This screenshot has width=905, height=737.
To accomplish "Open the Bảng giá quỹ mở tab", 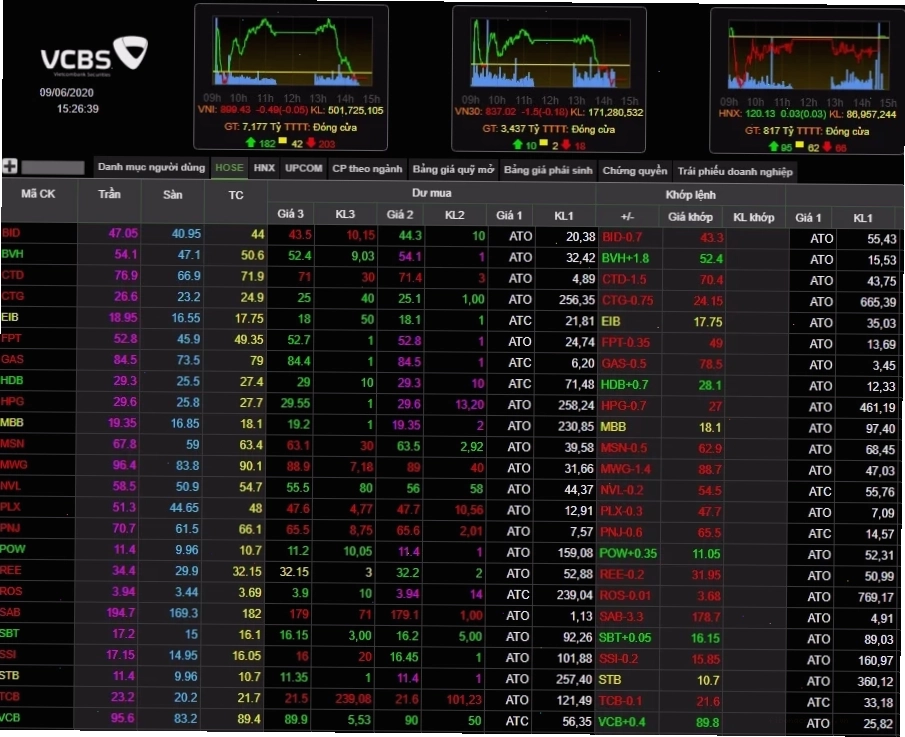I will [453, 170].
